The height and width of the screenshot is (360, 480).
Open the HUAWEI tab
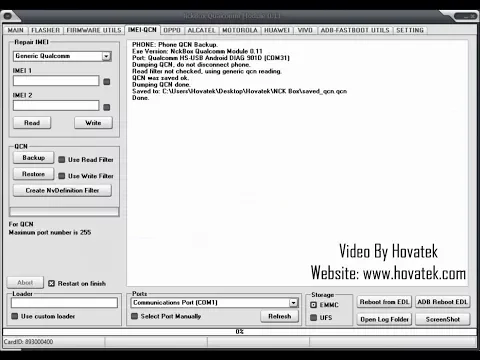tap(277, 30)
